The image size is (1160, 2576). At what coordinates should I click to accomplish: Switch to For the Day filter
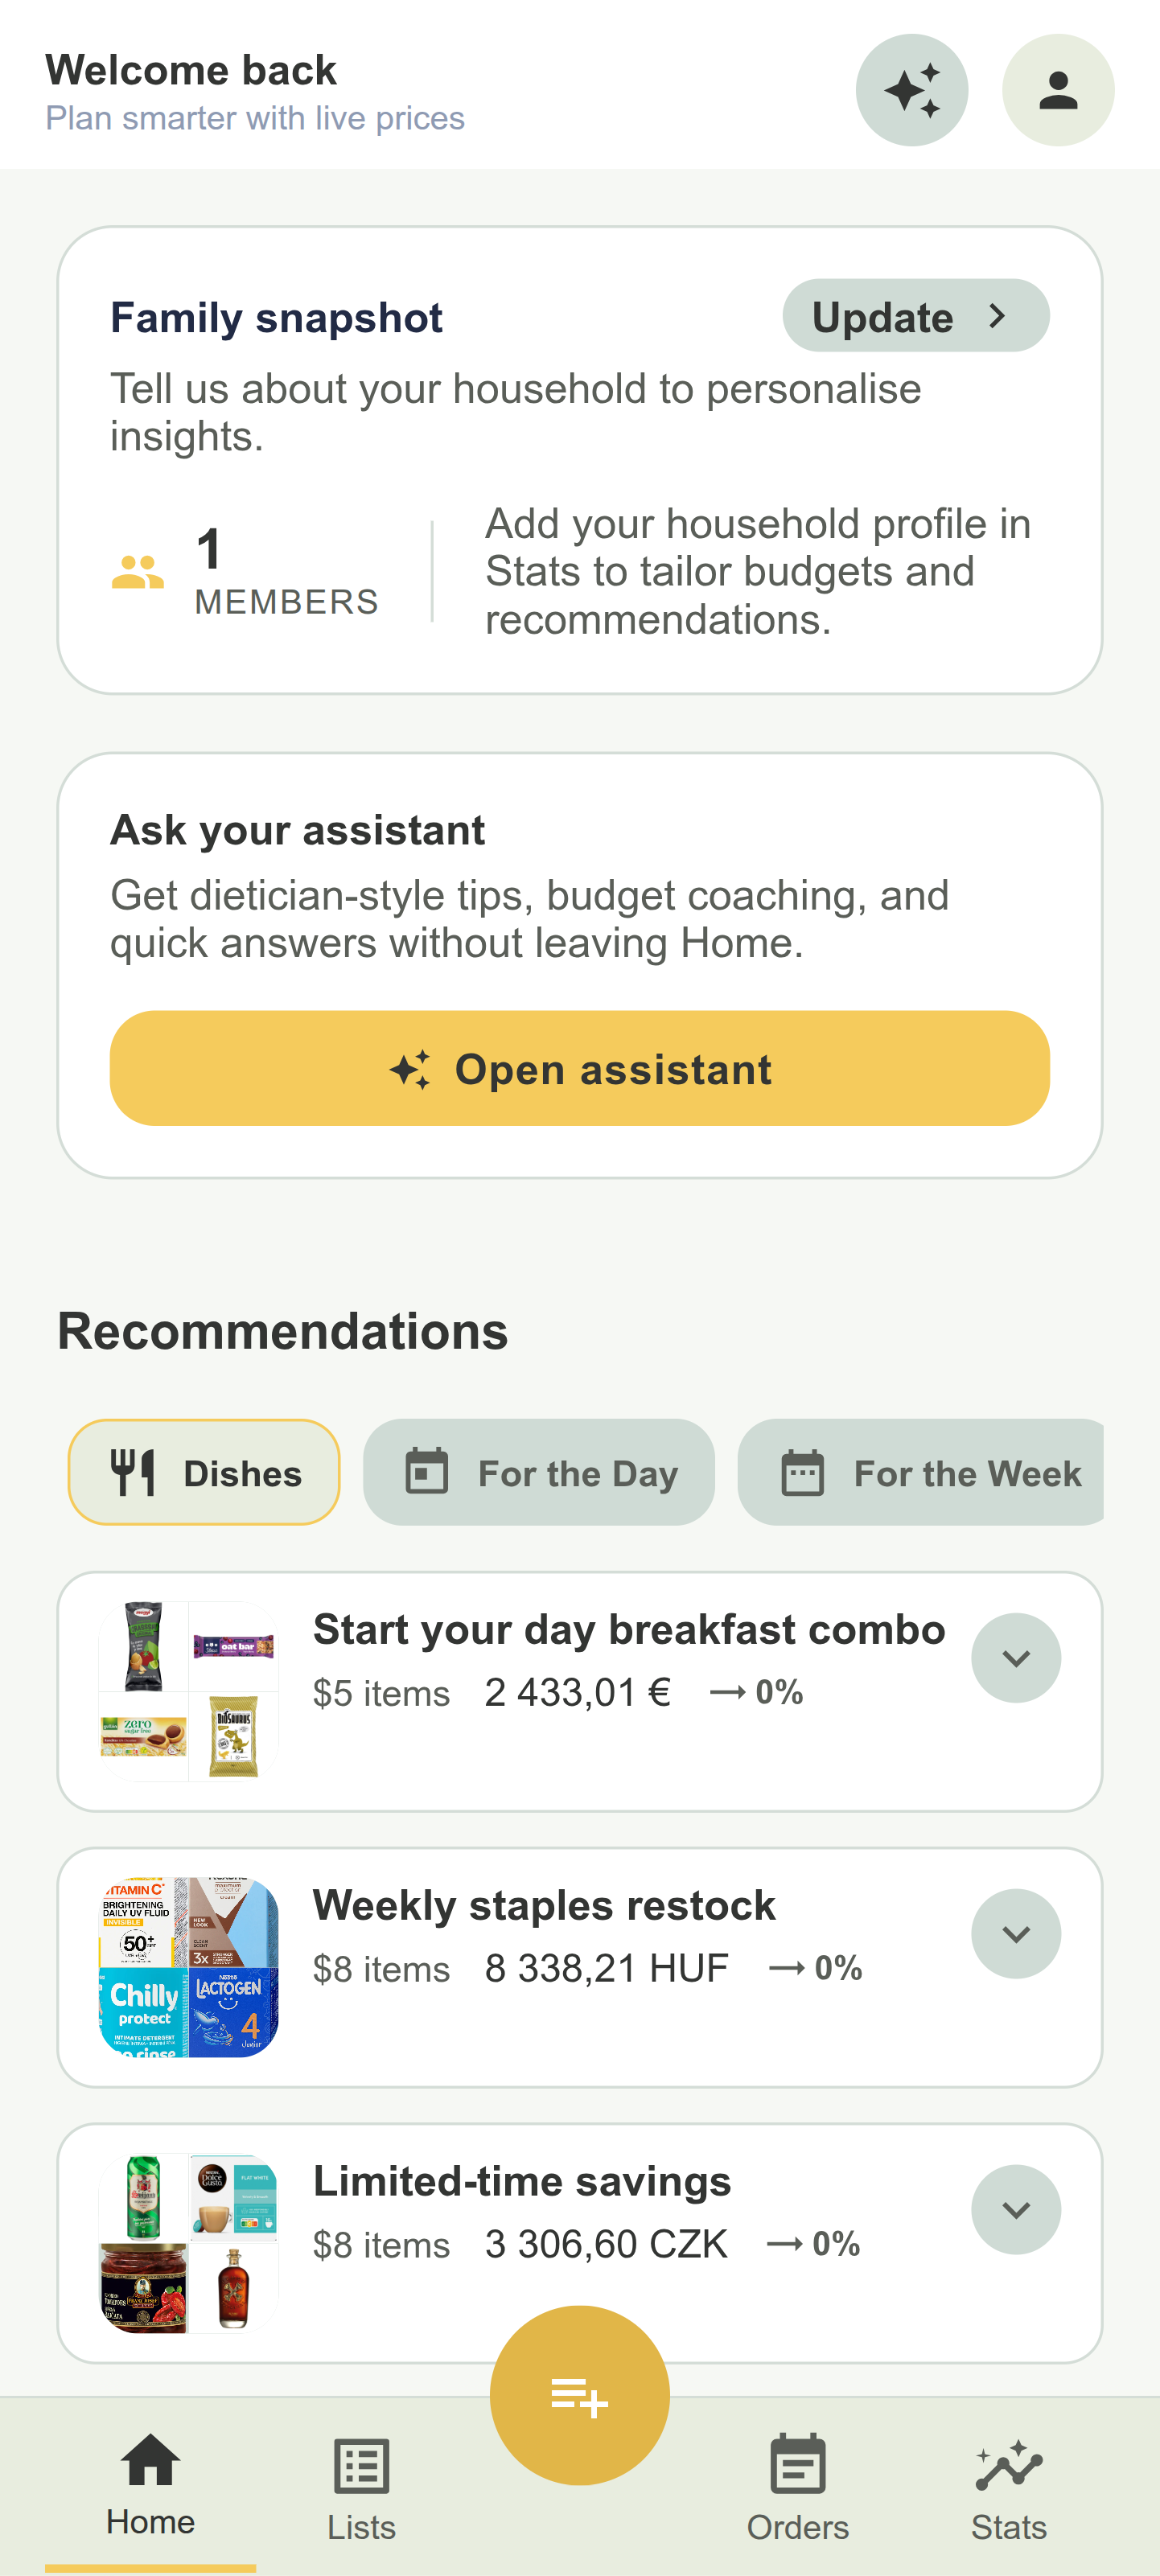[539, 1472]
